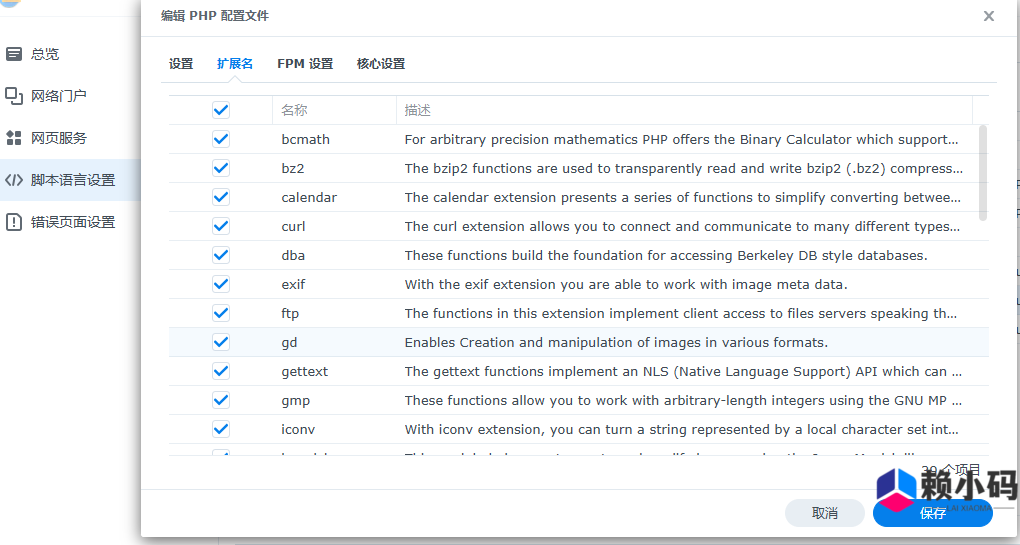This screenshot has width=1020, height=545.
Task: Select the calendar extension name
Action: (309, 197)
